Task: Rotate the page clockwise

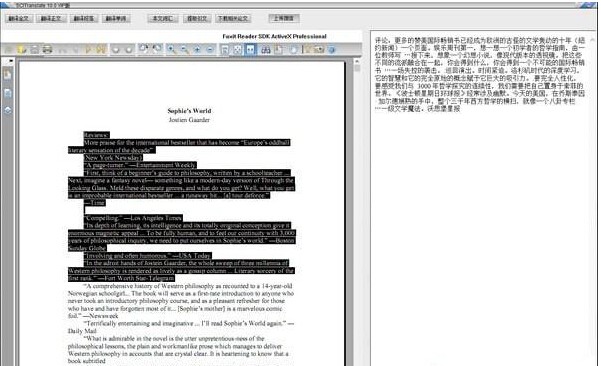Action: 157,49
